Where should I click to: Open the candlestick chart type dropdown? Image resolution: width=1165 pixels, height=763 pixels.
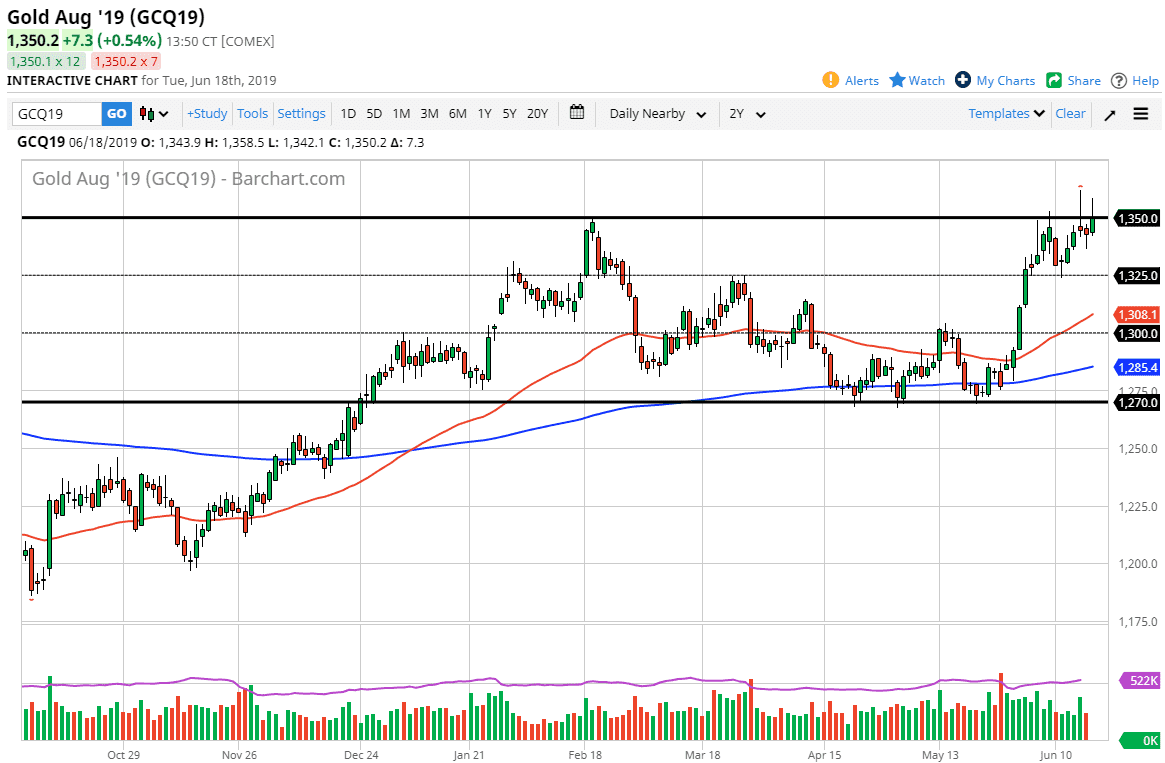click(x=154, y=114)
